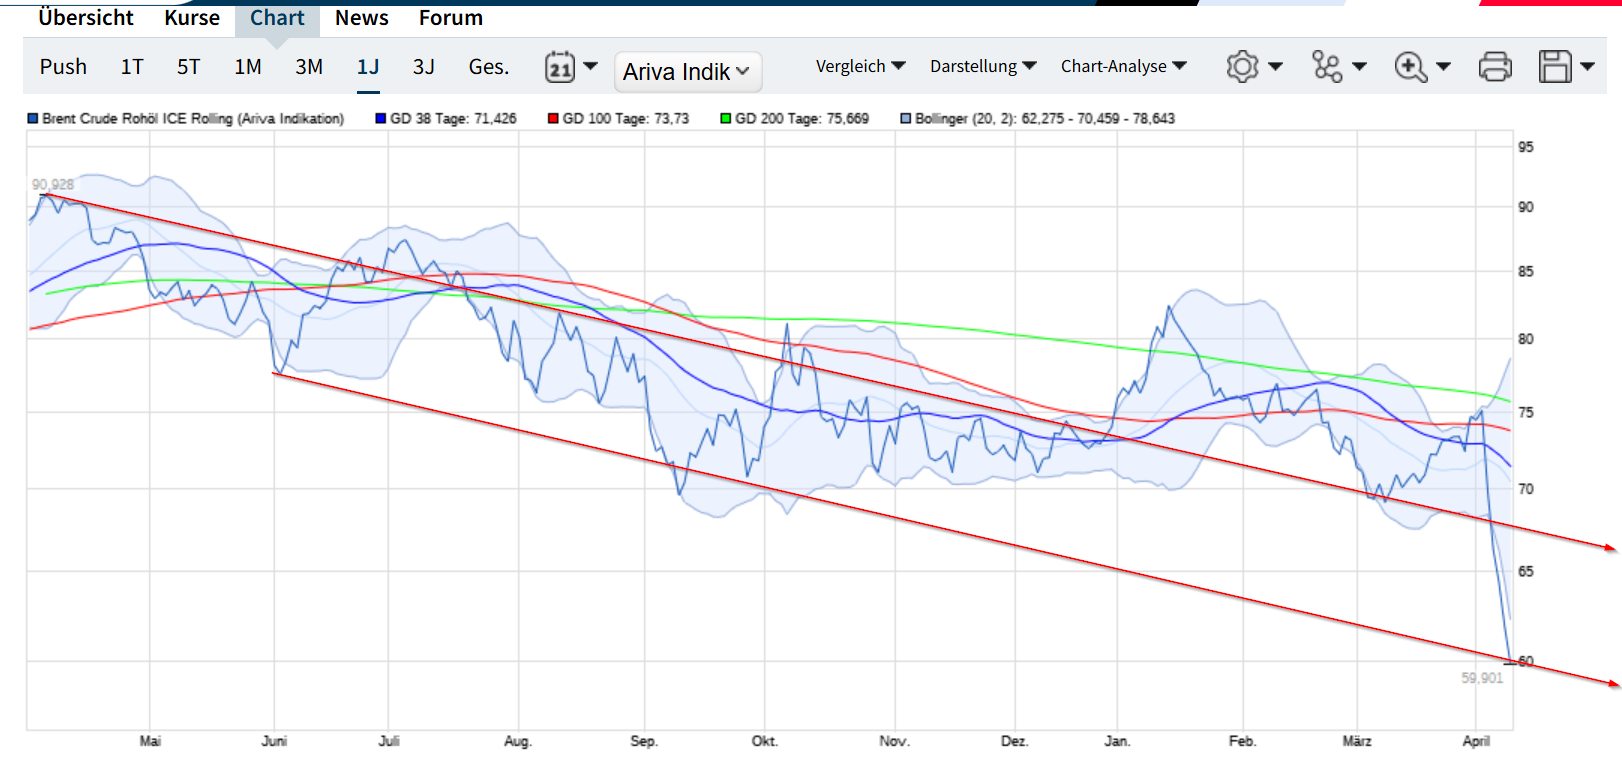The width and height of the screenshot is (1622, 764).
Task: Set chart period to 1T
Action: click(x=132, y=67)
